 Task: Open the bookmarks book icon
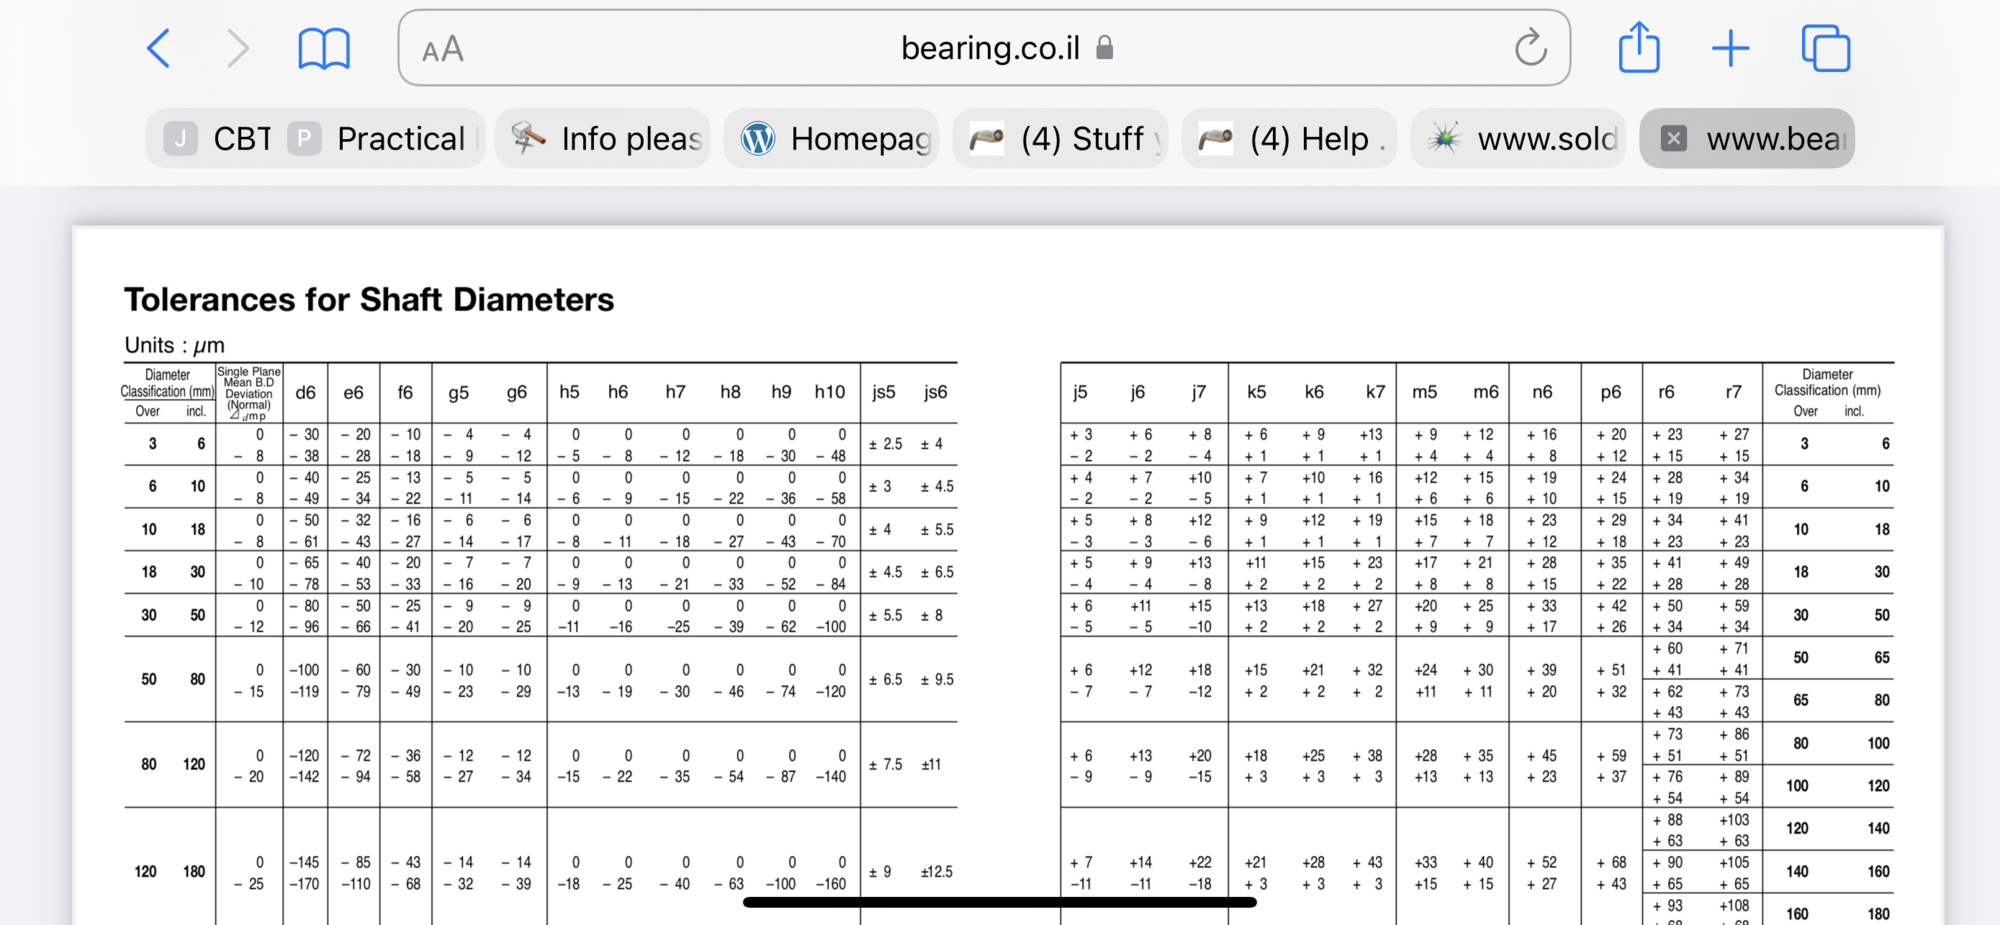click(324, 48)
